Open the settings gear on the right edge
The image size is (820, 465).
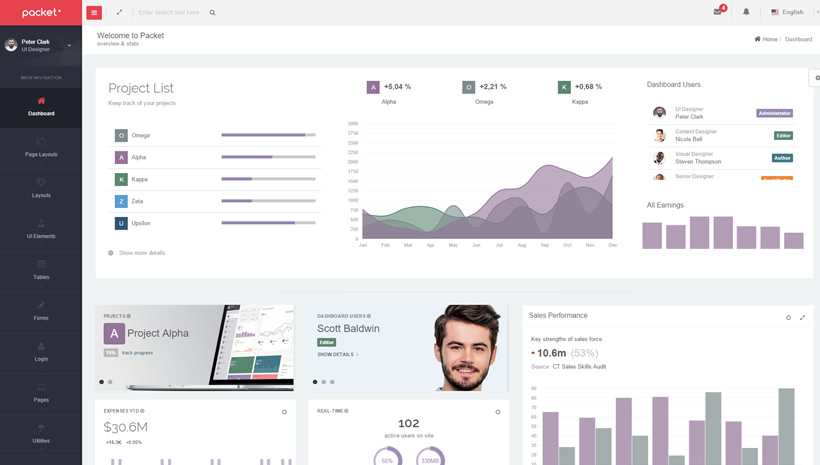pos(815,77)
